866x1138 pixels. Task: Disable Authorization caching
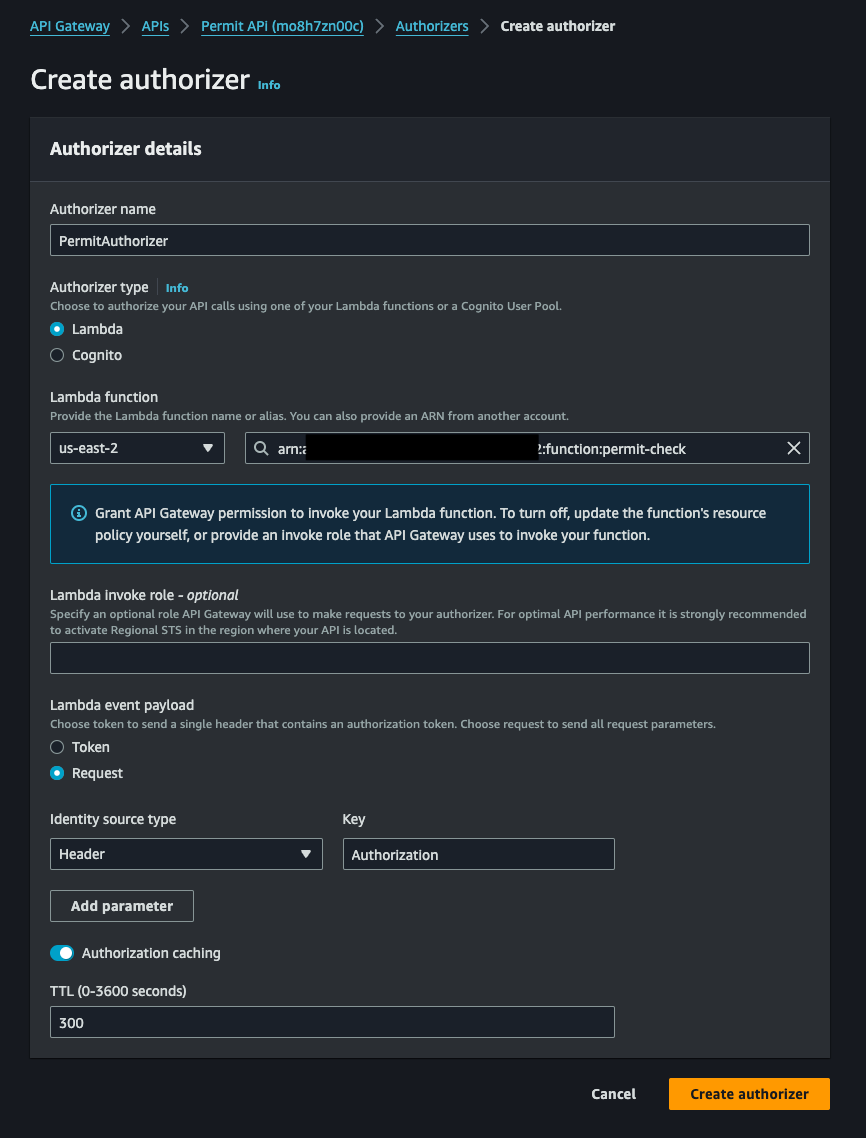pos(62,953)
